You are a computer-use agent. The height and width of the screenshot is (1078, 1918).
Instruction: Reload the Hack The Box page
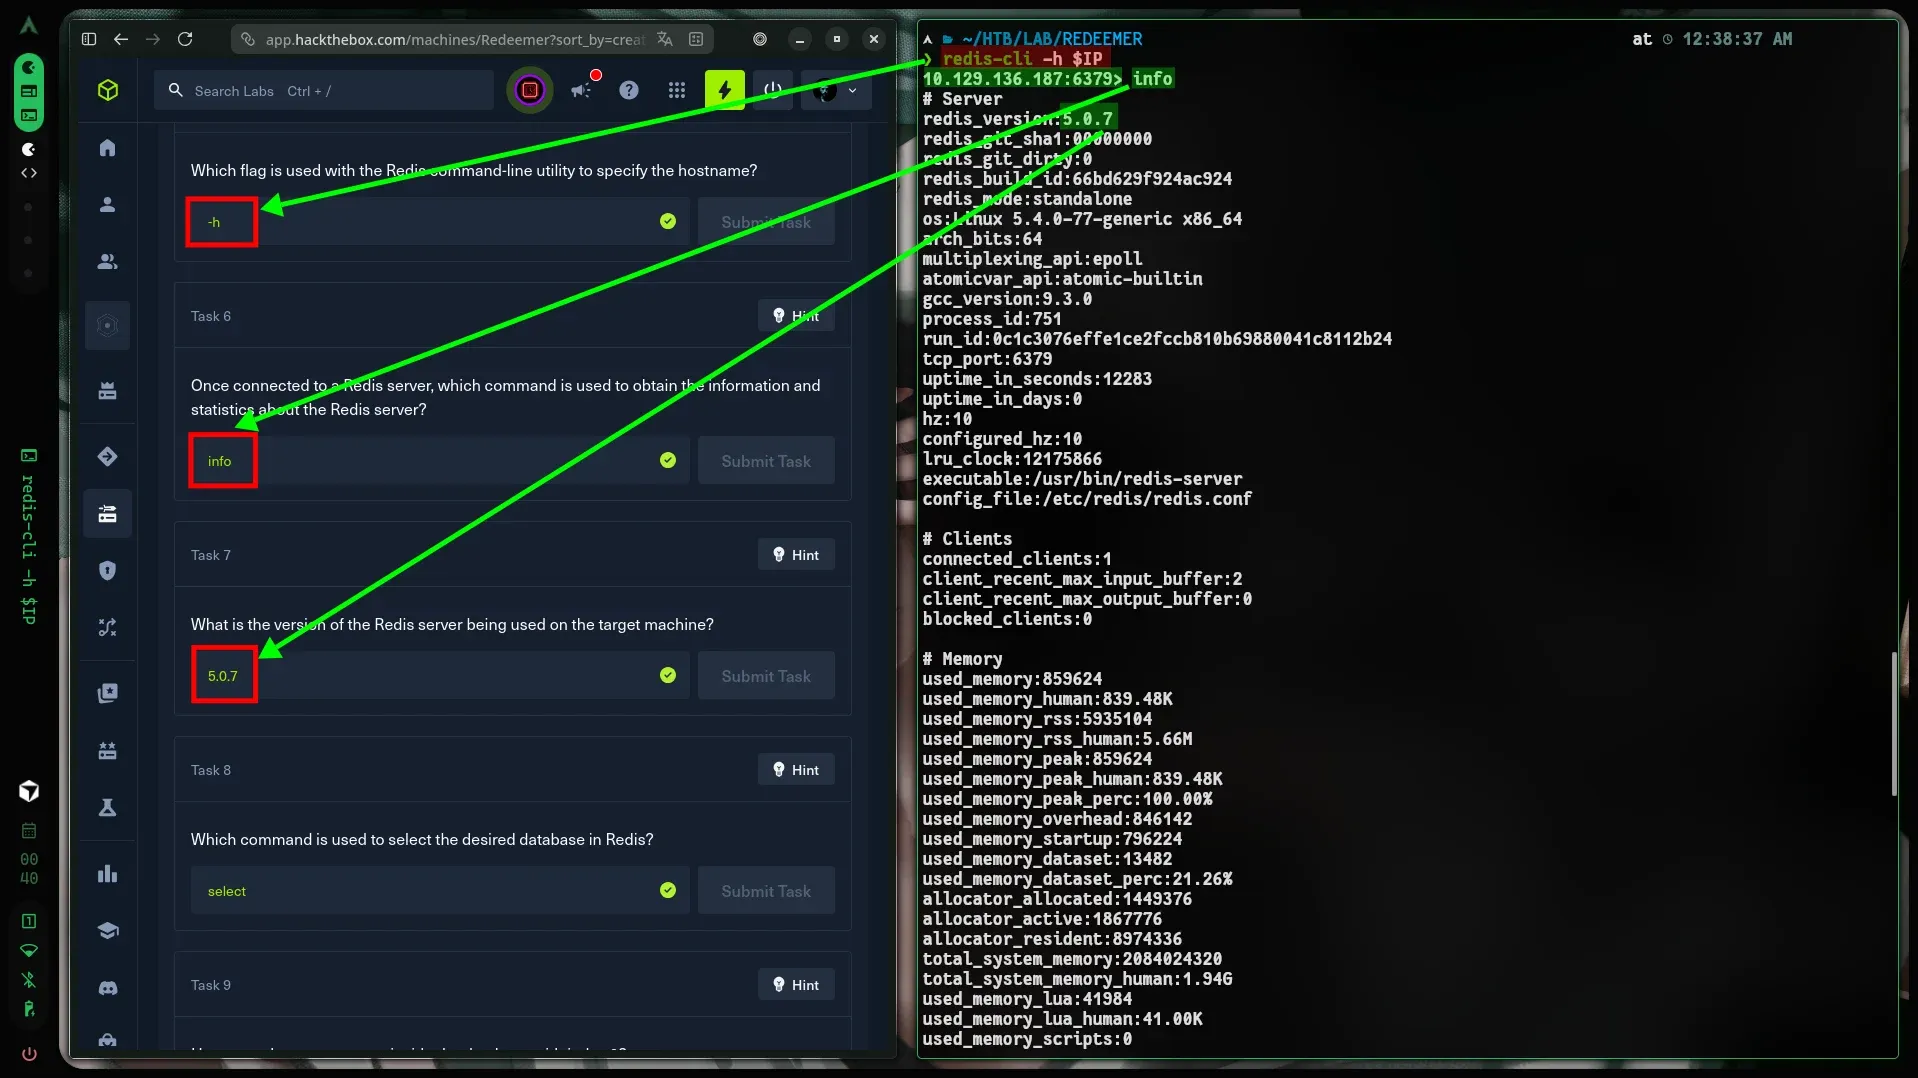[185, 39]
